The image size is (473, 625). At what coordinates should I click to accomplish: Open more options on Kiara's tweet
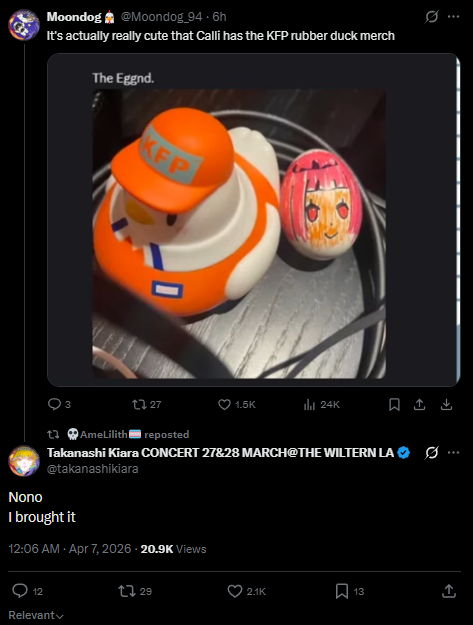(x=453, y=453)
